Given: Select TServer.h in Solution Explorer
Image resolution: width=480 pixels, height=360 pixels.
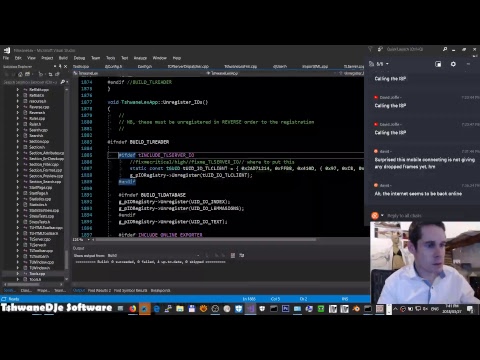Looking at the screenshot, I should 38,245.
